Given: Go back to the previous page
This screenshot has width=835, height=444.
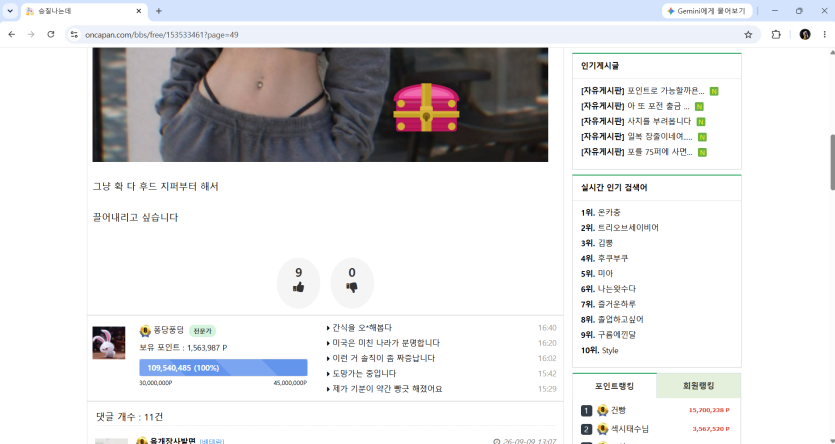Looking at the screenshot, I should coord(12,35).
